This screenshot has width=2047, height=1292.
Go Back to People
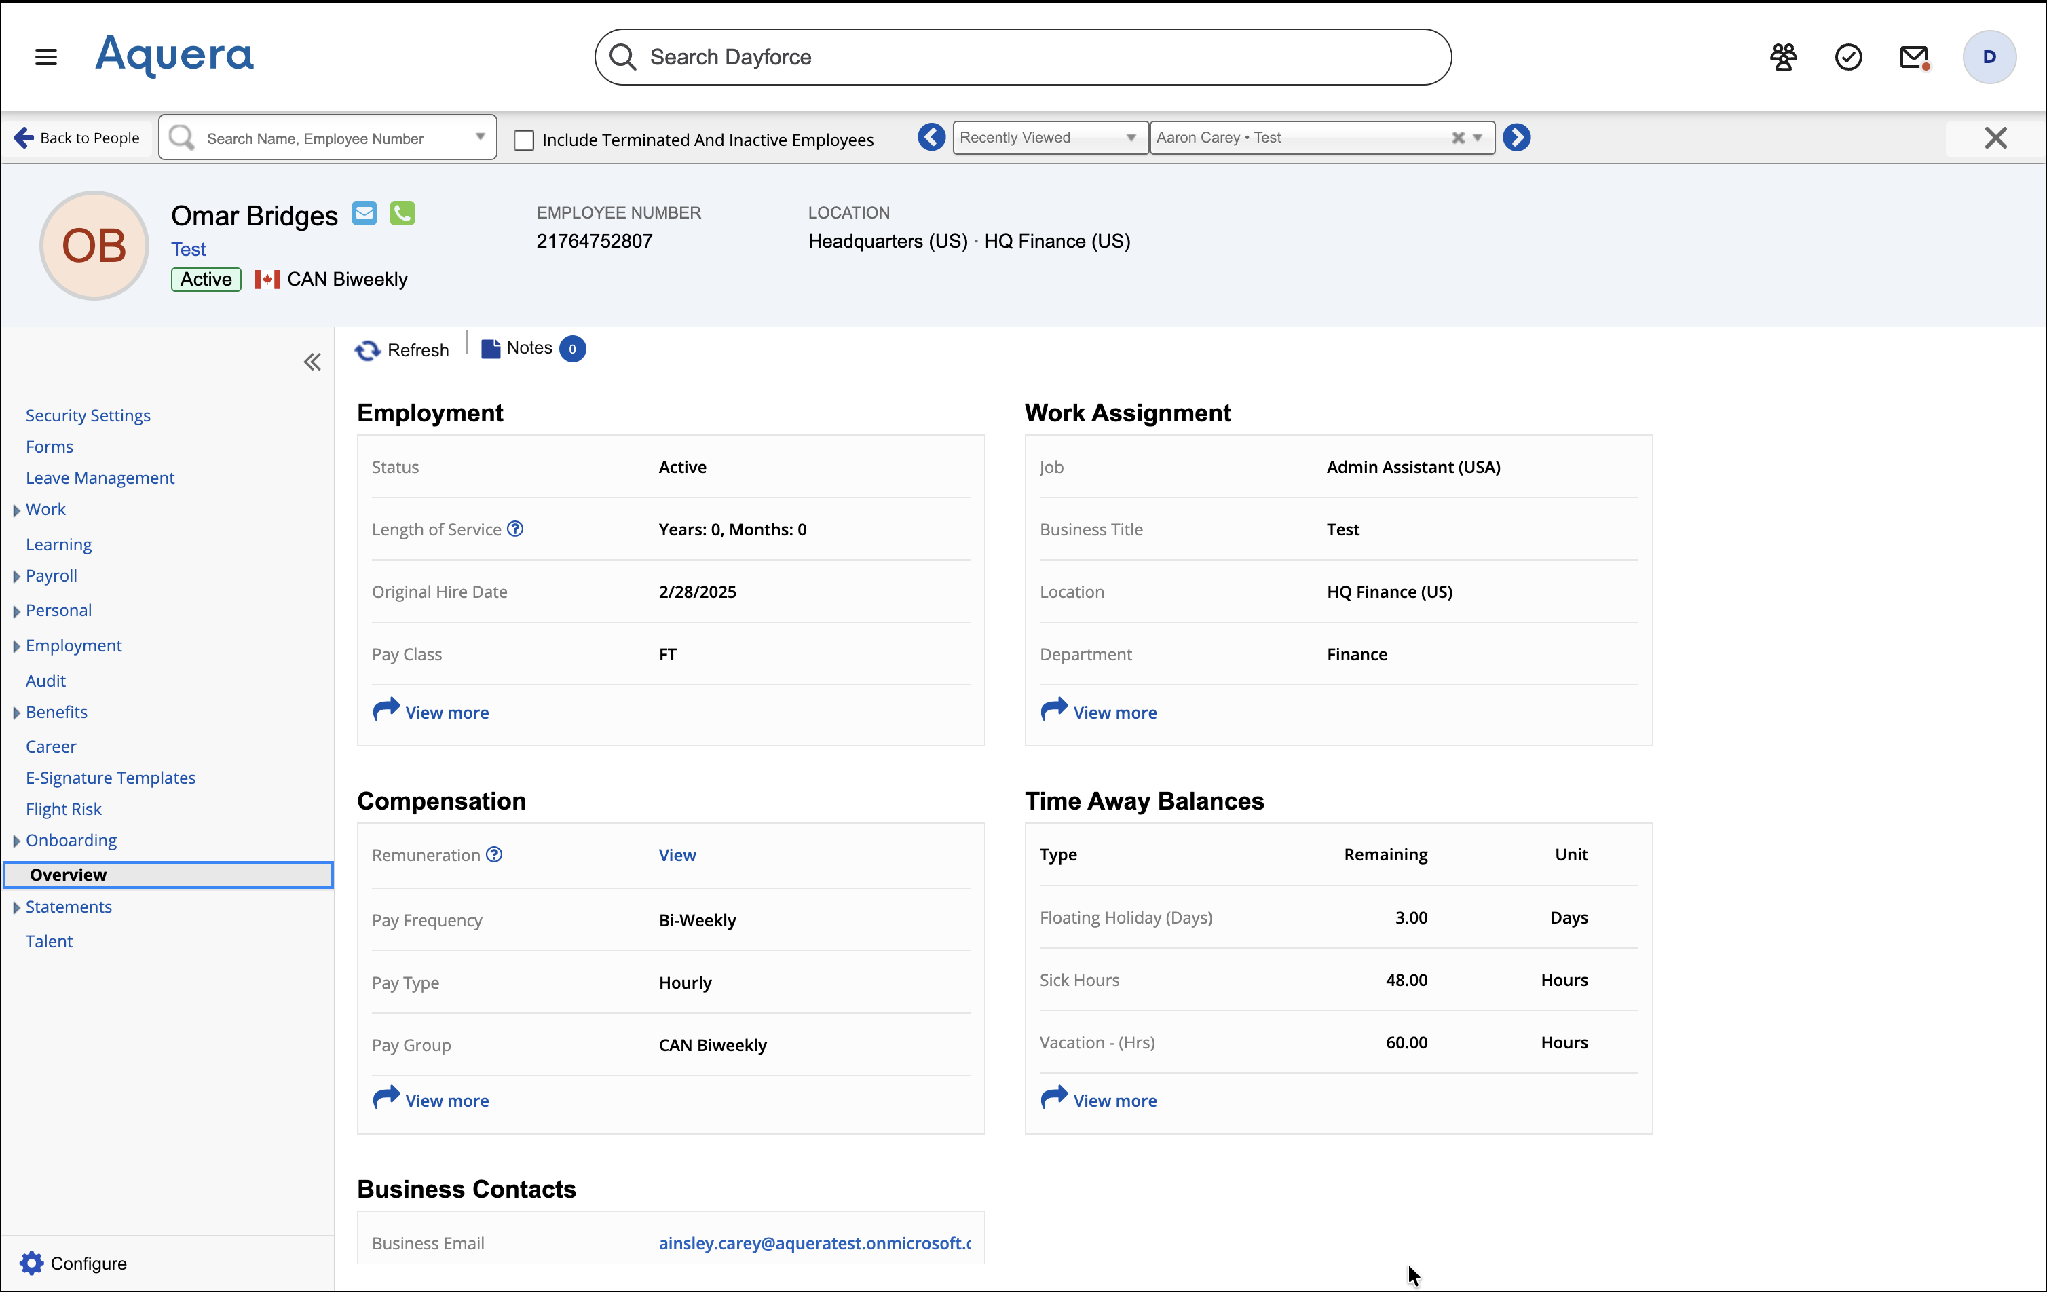[77, 138]
